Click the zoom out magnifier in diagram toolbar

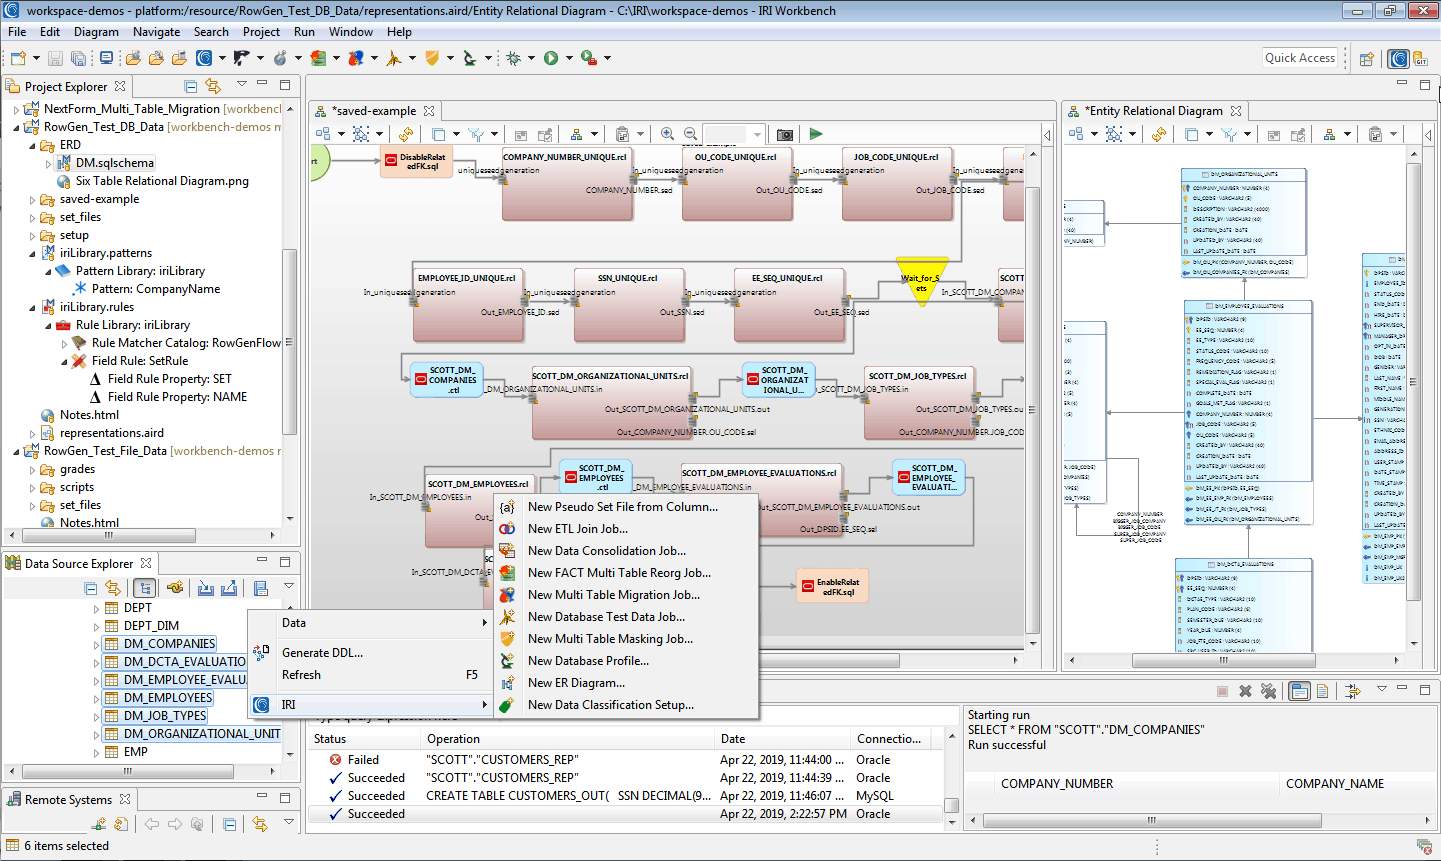(x=690, y=134)
